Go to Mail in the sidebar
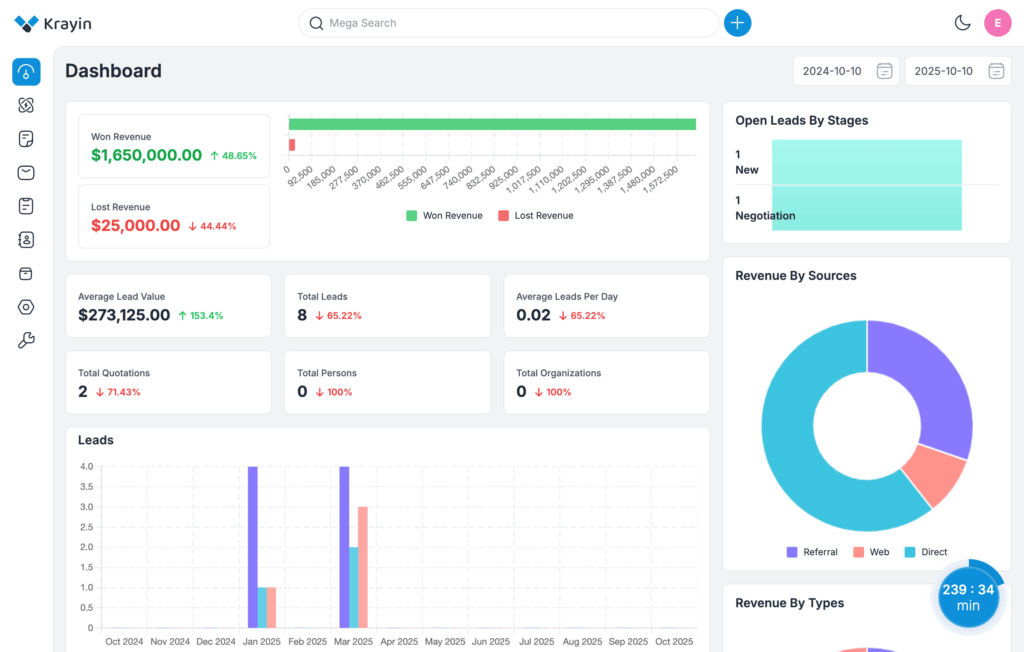1024x652 pixels. (x=27, y=173)
